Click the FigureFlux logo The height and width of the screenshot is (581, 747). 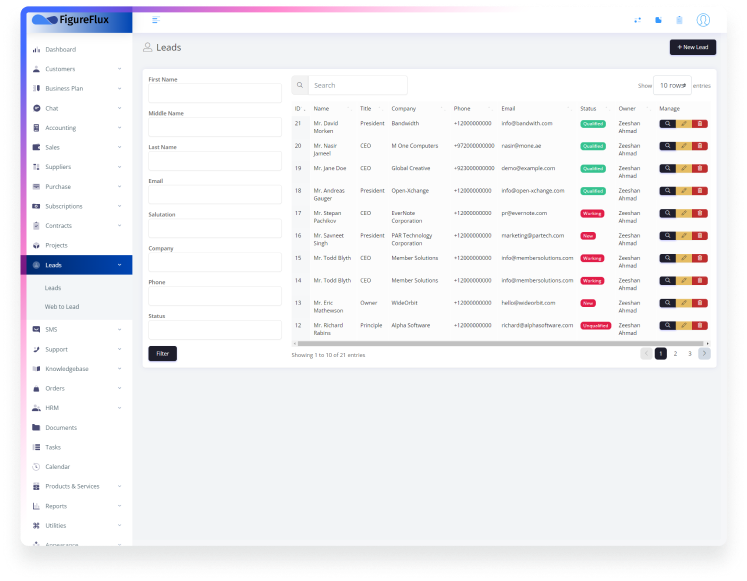(x=71, y=20)
